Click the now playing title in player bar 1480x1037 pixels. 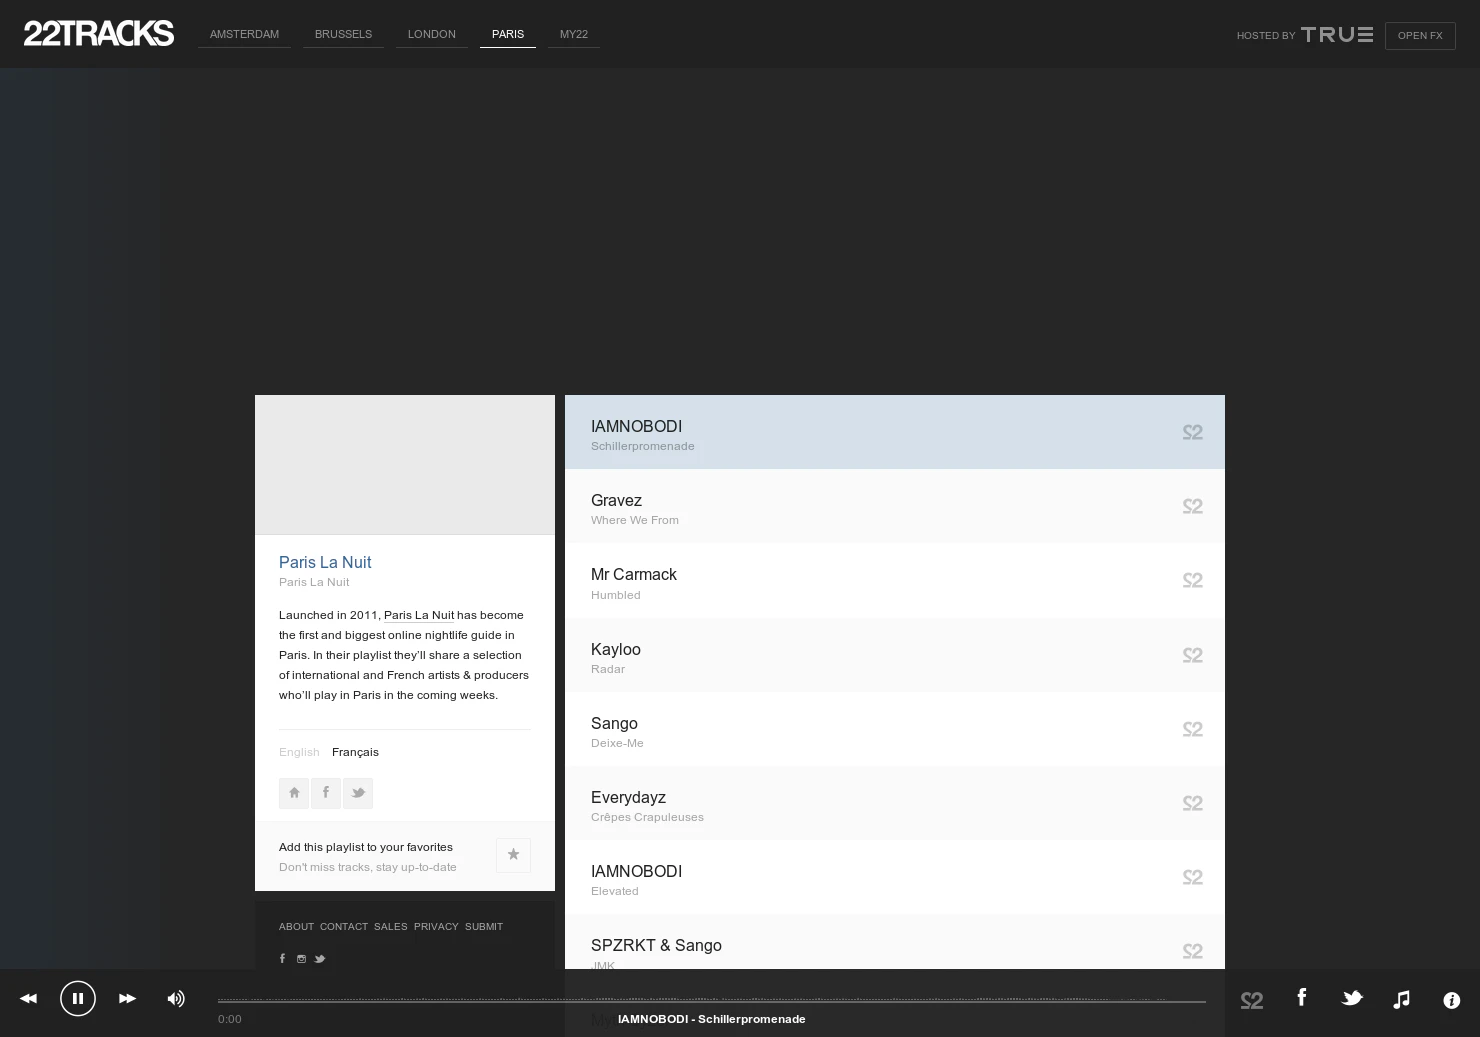712,1019
